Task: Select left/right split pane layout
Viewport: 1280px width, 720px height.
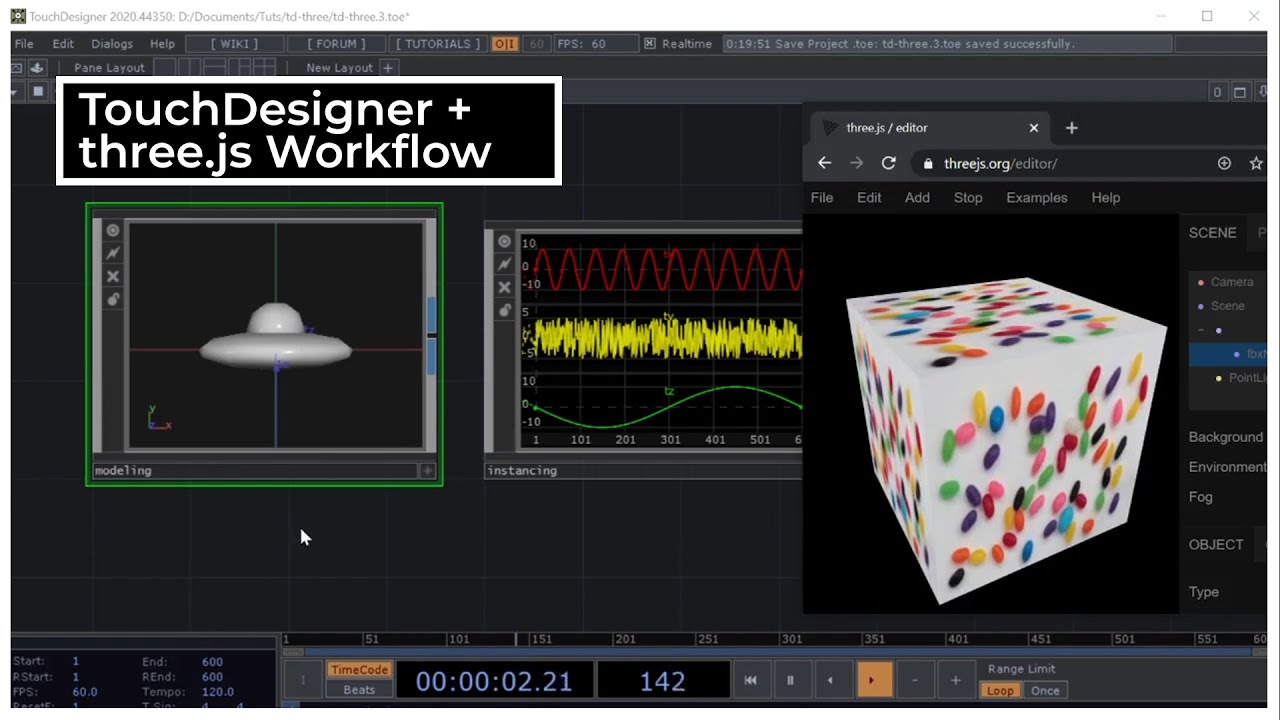Action: (x=189, y=67)
